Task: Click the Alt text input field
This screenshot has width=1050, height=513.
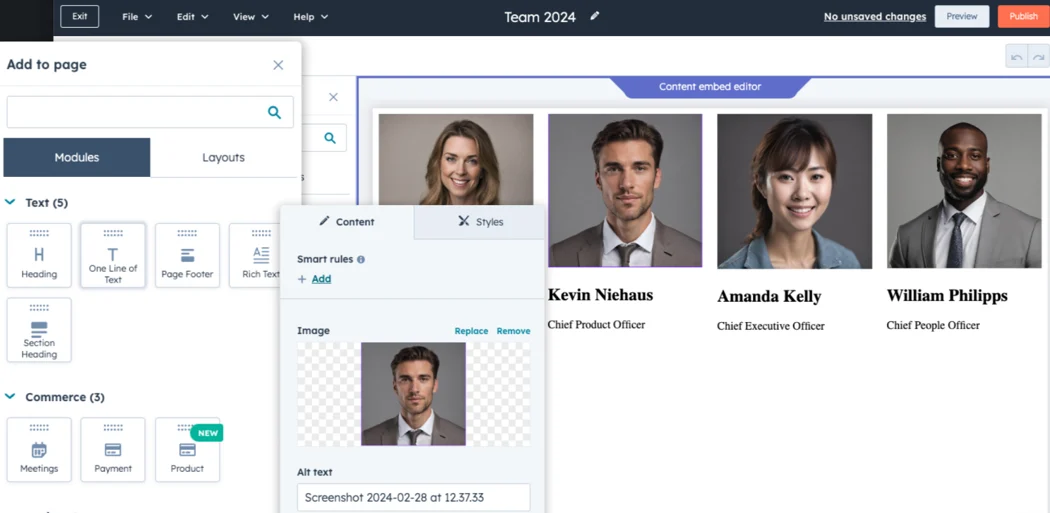Action: coord(414,498)
